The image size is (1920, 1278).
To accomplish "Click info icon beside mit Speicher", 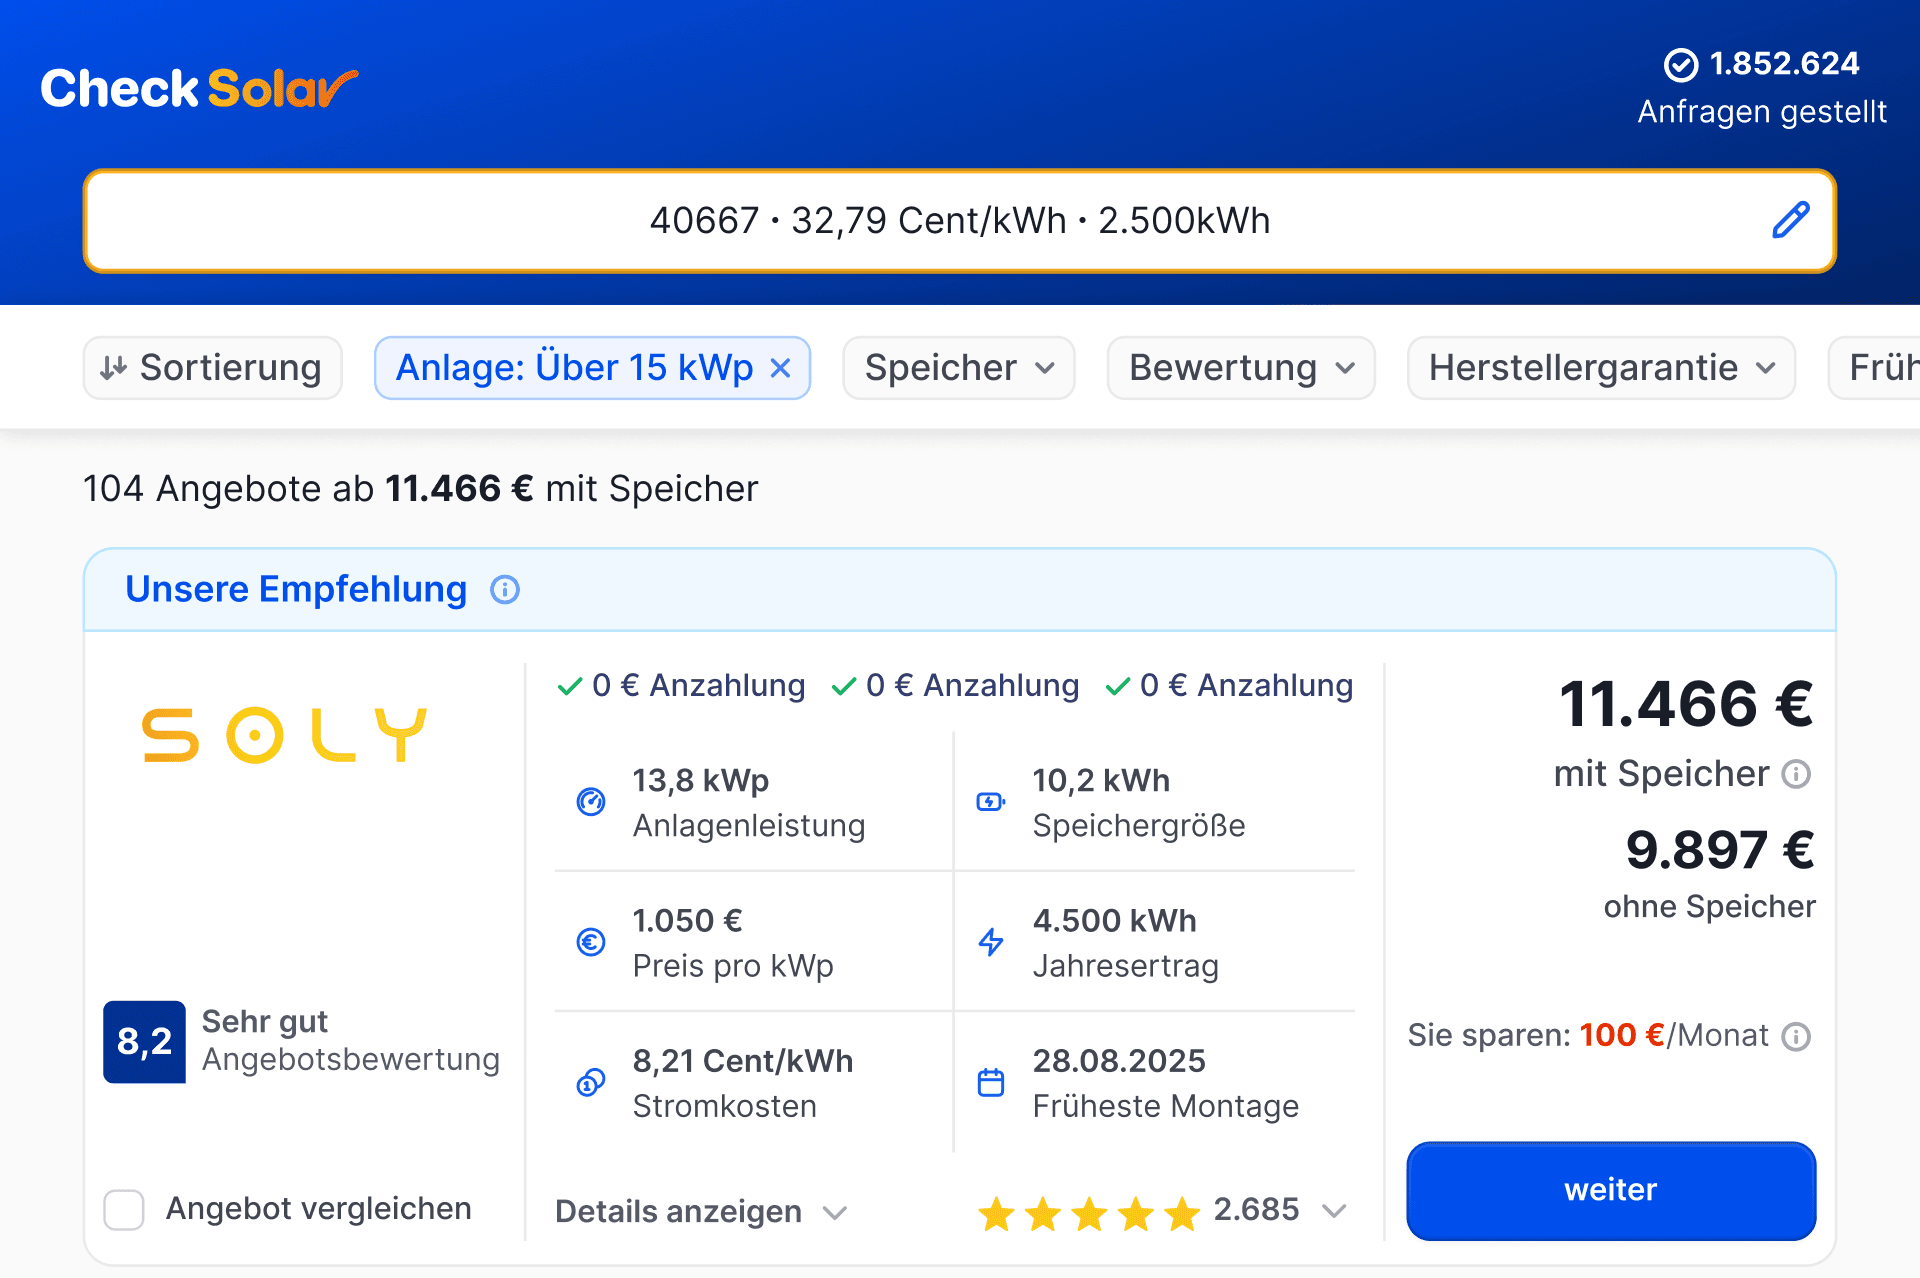I will pos(1797,774).
